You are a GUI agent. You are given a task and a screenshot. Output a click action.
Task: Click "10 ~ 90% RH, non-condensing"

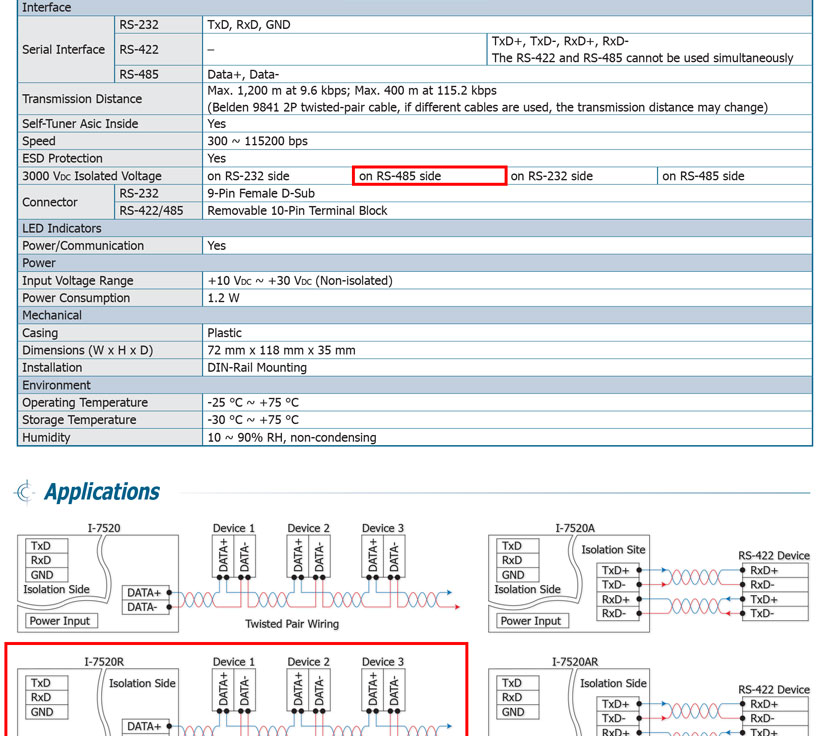tap(292, 437)
